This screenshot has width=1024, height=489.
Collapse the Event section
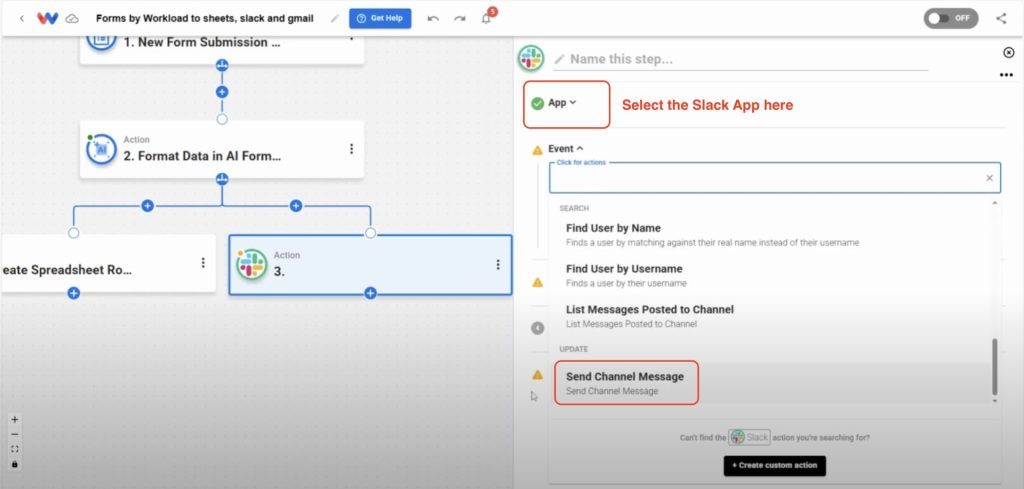tap(566, 149)
